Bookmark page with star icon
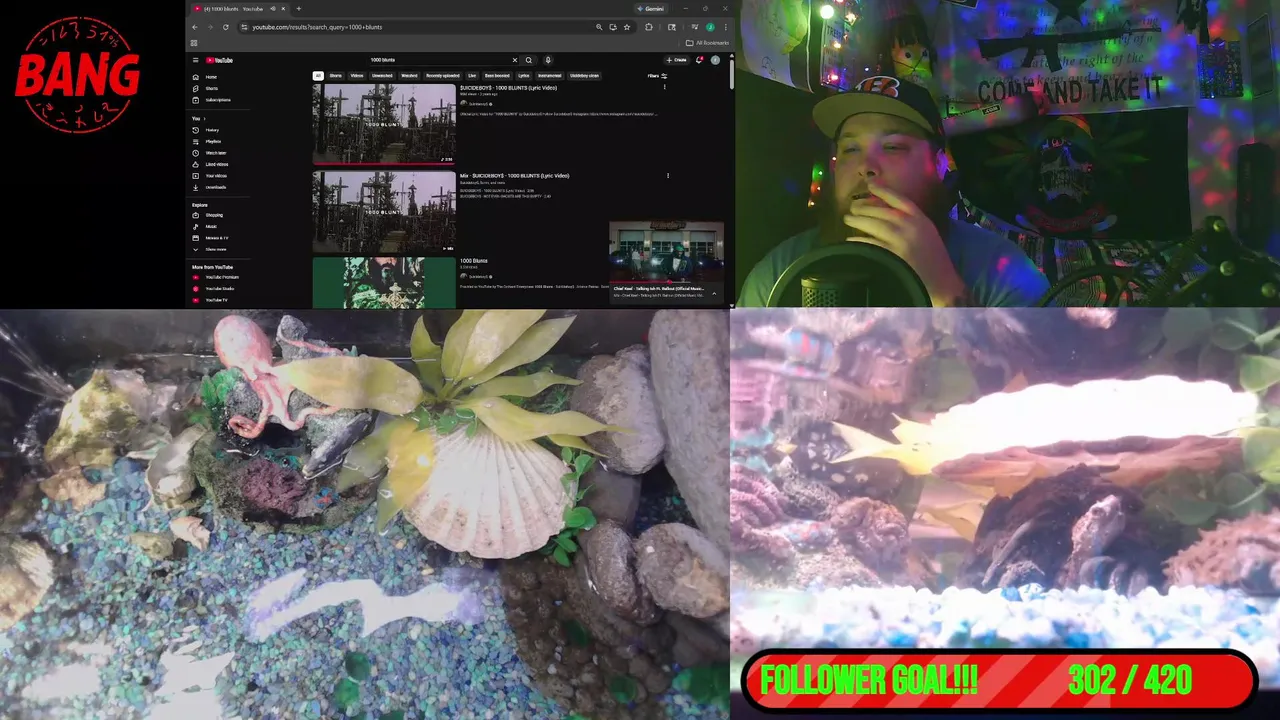1280x720 pixels. coord(627,27)
